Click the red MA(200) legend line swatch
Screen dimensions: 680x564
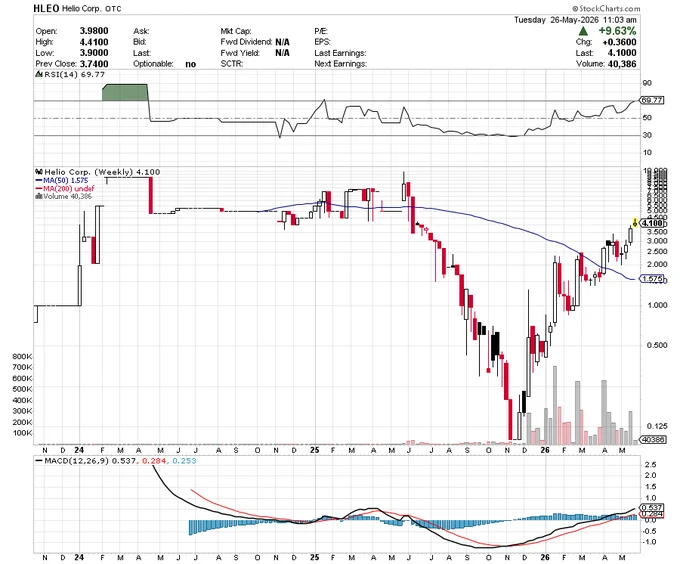click(39, 189)
